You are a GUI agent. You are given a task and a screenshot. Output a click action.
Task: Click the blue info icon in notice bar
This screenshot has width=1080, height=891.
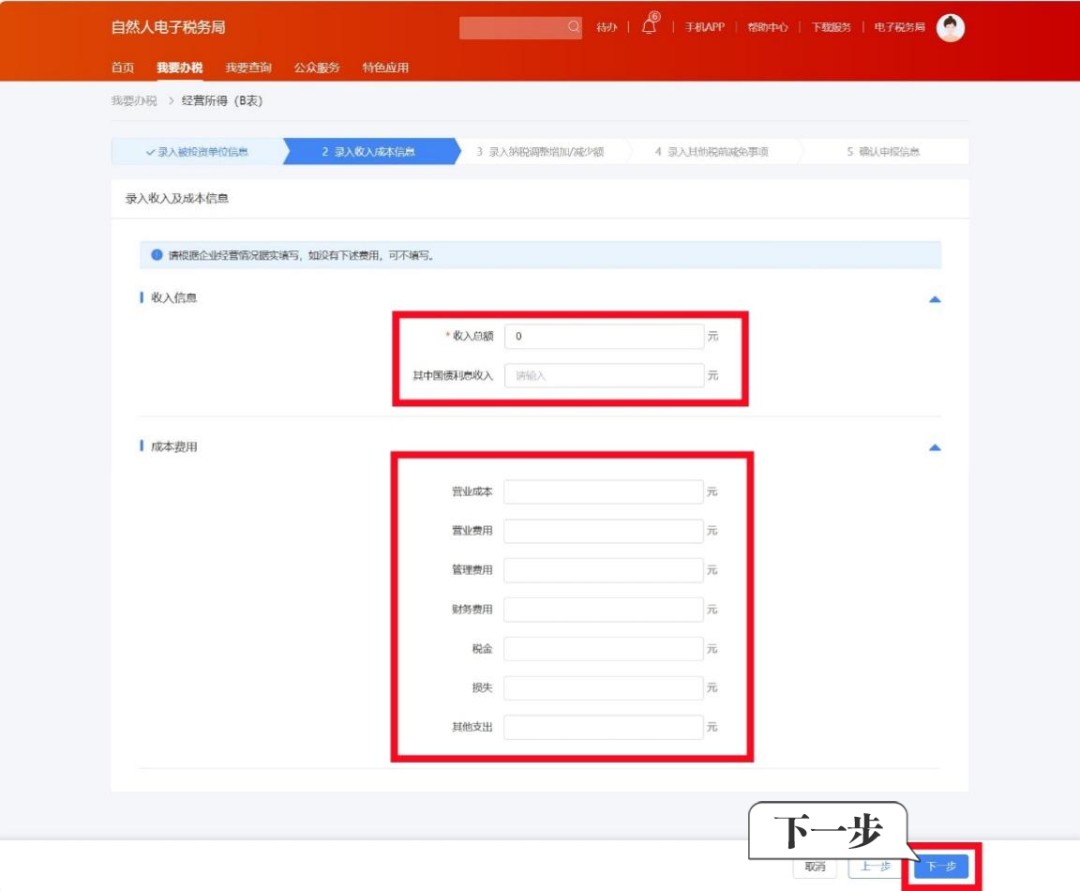click(157, 255)
